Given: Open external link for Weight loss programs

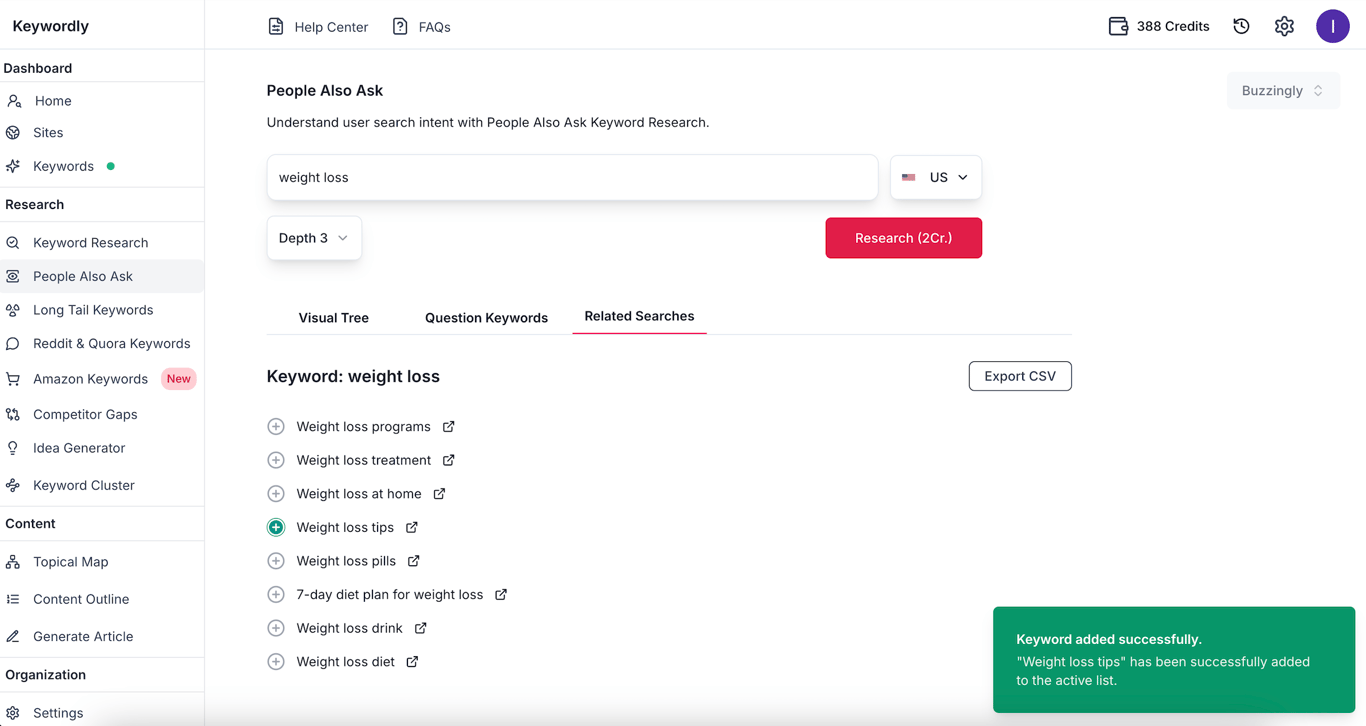Looking at the screenshot, I should coord(449,427).
